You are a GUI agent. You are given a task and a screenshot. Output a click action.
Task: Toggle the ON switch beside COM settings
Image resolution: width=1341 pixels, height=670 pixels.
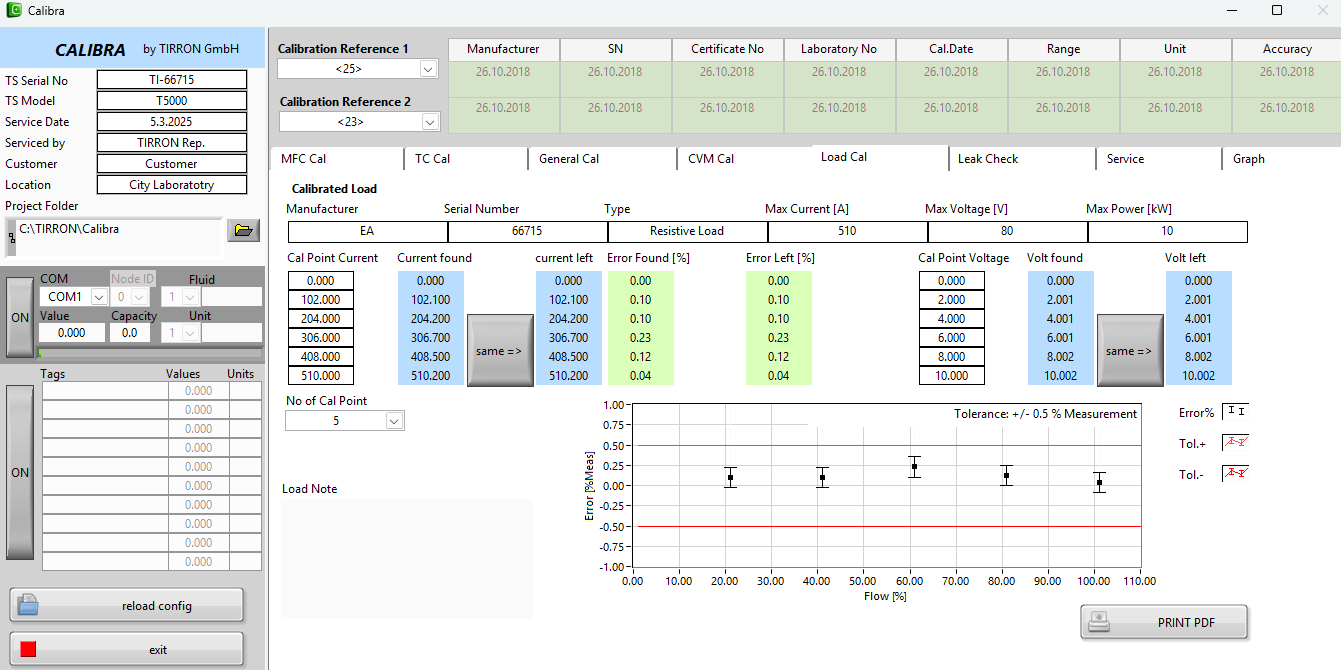(20, 317)
